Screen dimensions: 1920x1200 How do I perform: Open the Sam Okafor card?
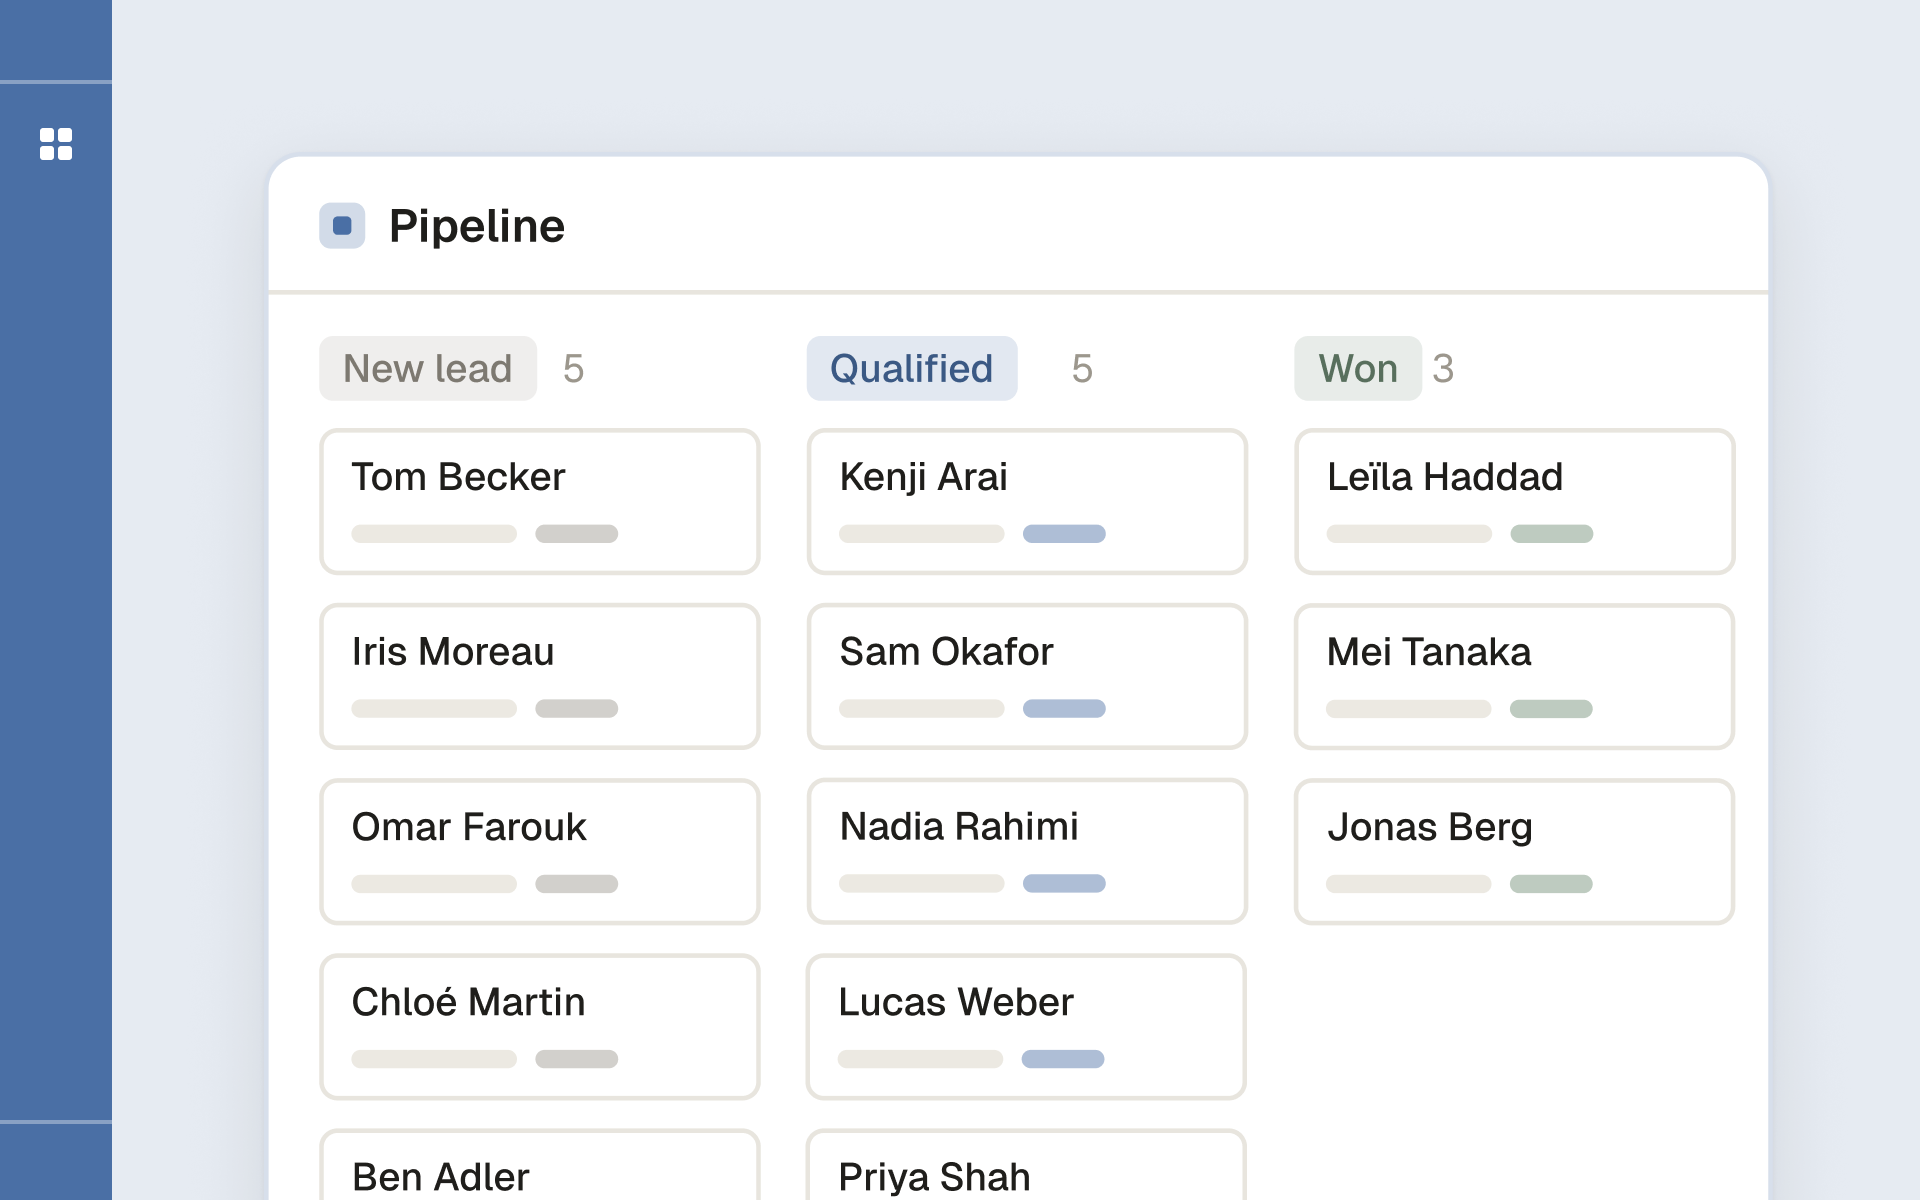coord(1027,677)
